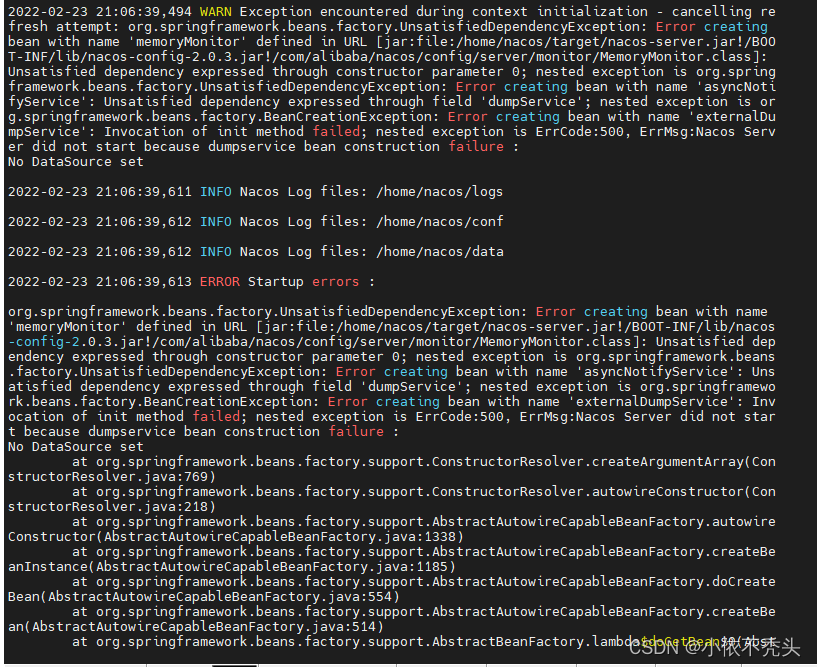Select the log path /home/nacos/data
This screenshot has height=667, width=817.
[x=440, y=252]
